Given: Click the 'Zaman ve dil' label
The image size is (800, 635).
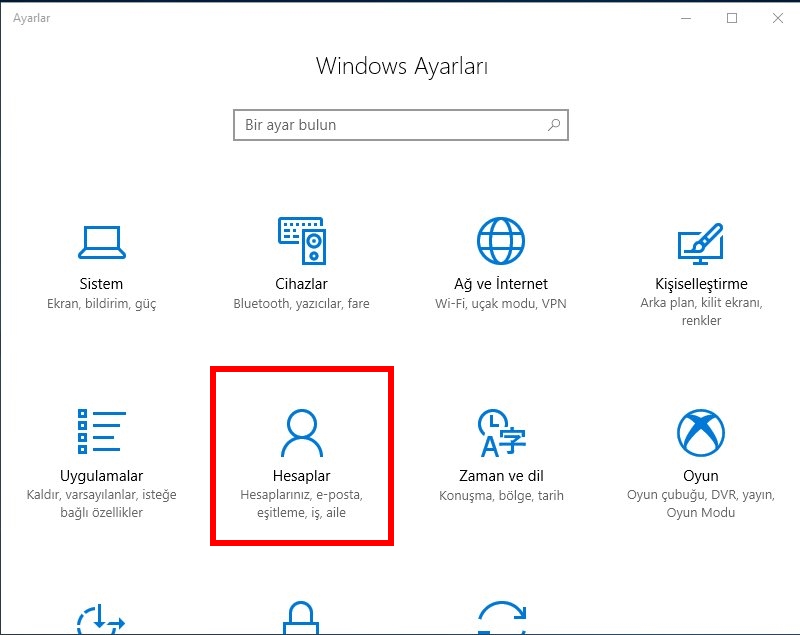Looking at the screenshot, I should click(x=501, y=476).
